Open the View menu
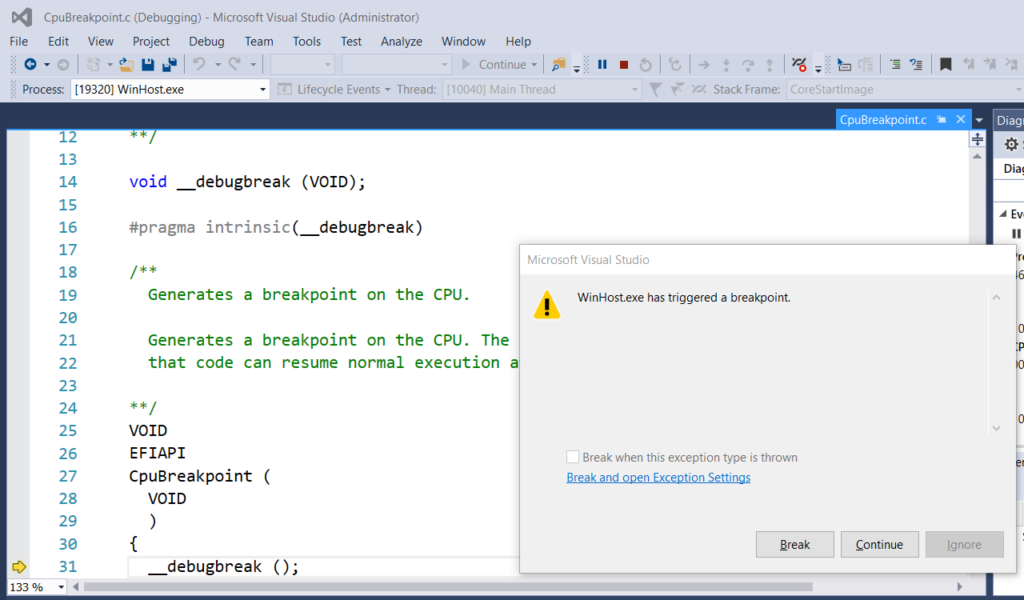This screenshot has width=1024, height=600. point(101,41)
